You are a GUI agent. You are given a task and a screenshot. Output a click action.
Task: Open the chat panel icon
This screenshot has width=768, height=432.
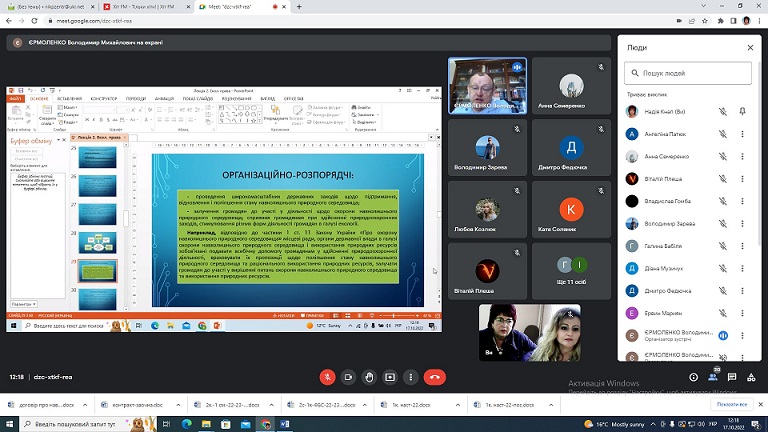(732, 377)
